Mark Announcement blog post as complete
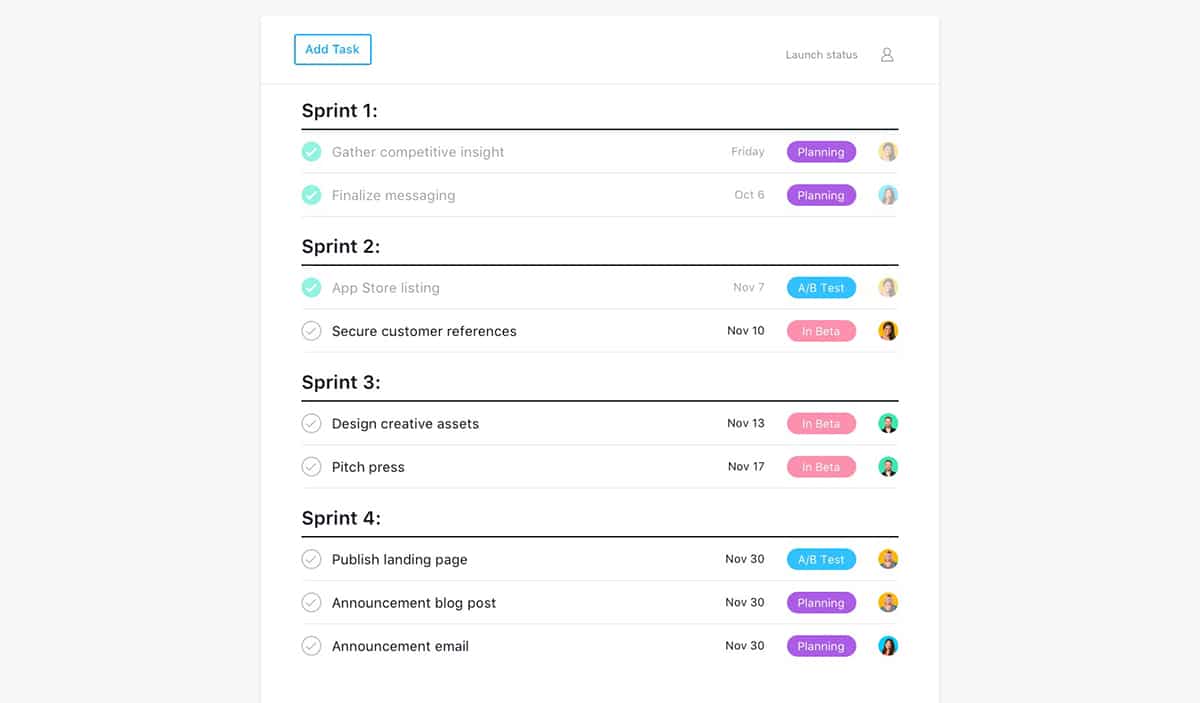This screenshot has height=703, width=1200. coord(311,603)
